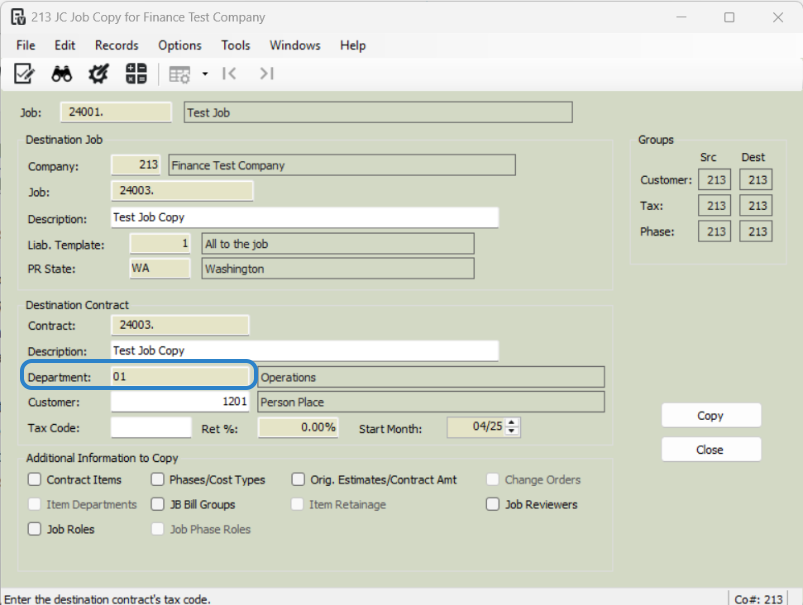The width and height of the screenshot is (803, 605).
Task: Toggle the Job Reviewers checkbox
Action: (493, 505)
